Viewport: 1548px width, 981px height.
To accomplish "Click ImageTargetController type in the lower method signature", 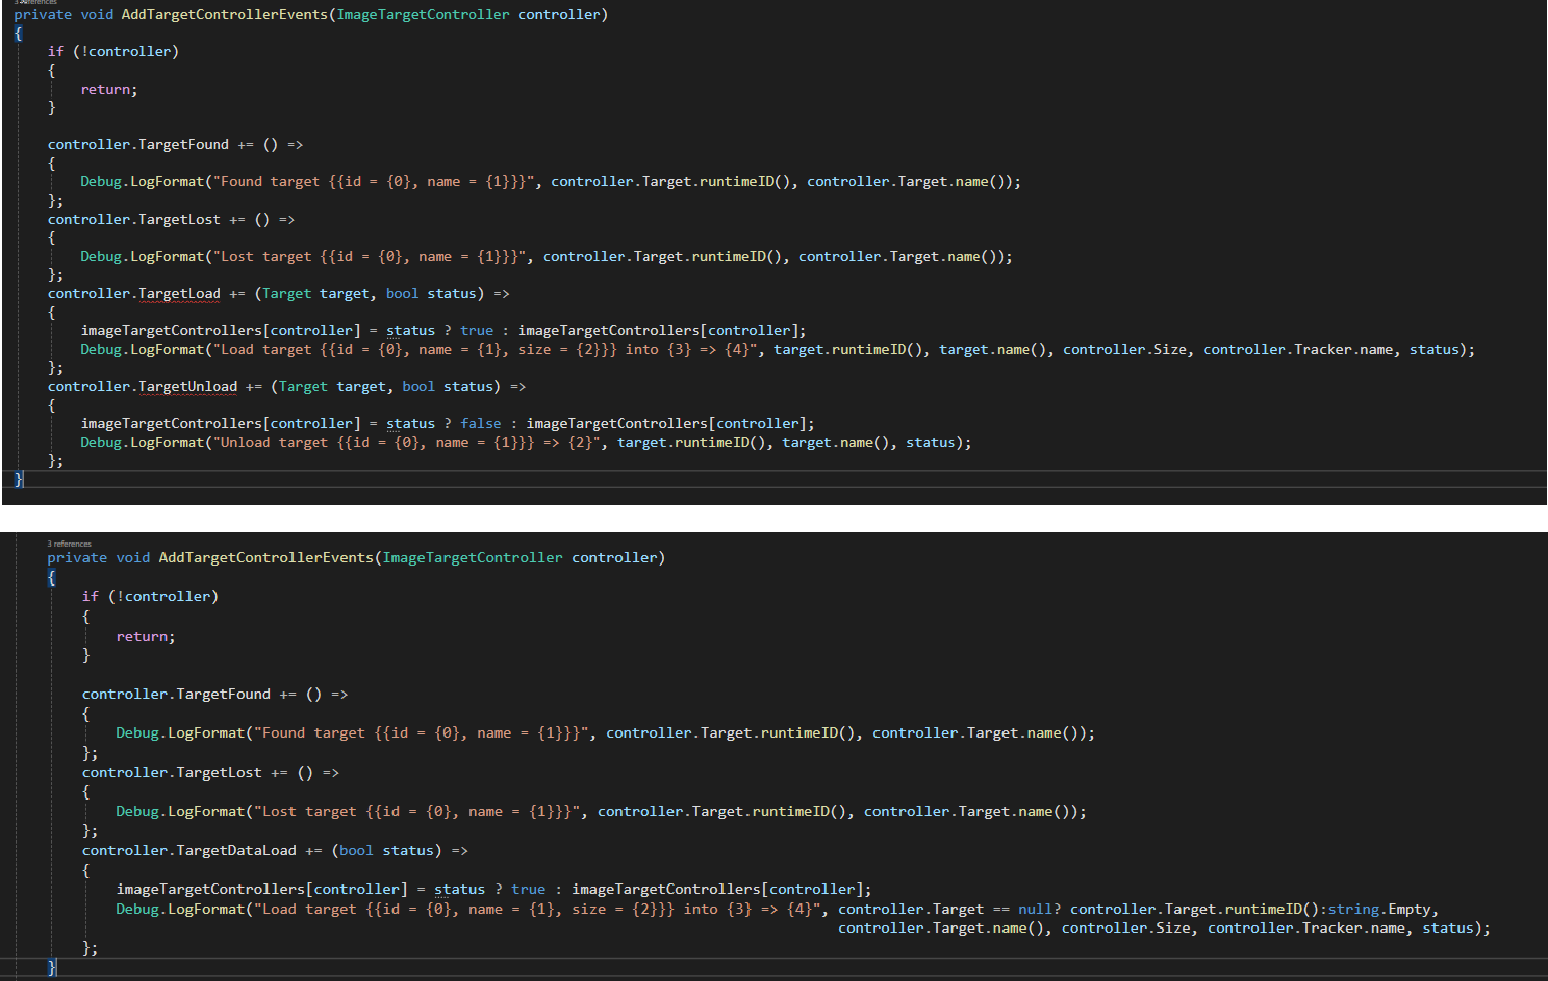I will point(472,558).
